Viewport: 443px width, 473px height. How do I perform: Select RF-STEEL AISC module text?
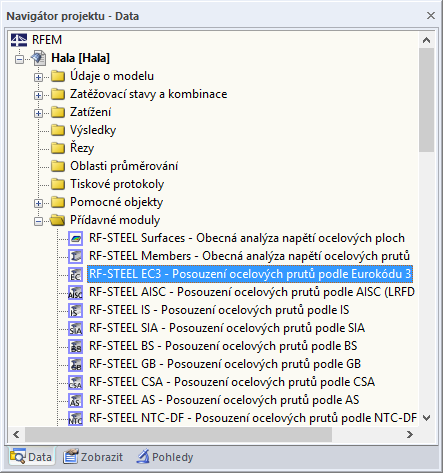pos(252,292)
